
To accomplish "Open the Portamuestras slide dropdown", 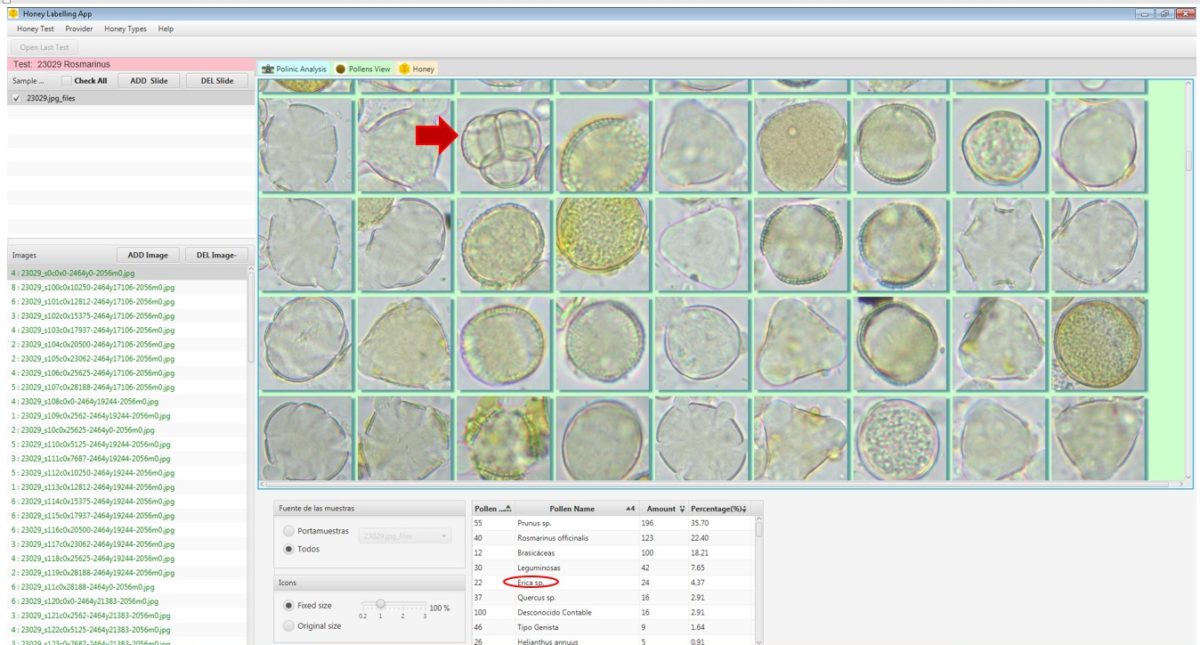I will coord(404,536).
